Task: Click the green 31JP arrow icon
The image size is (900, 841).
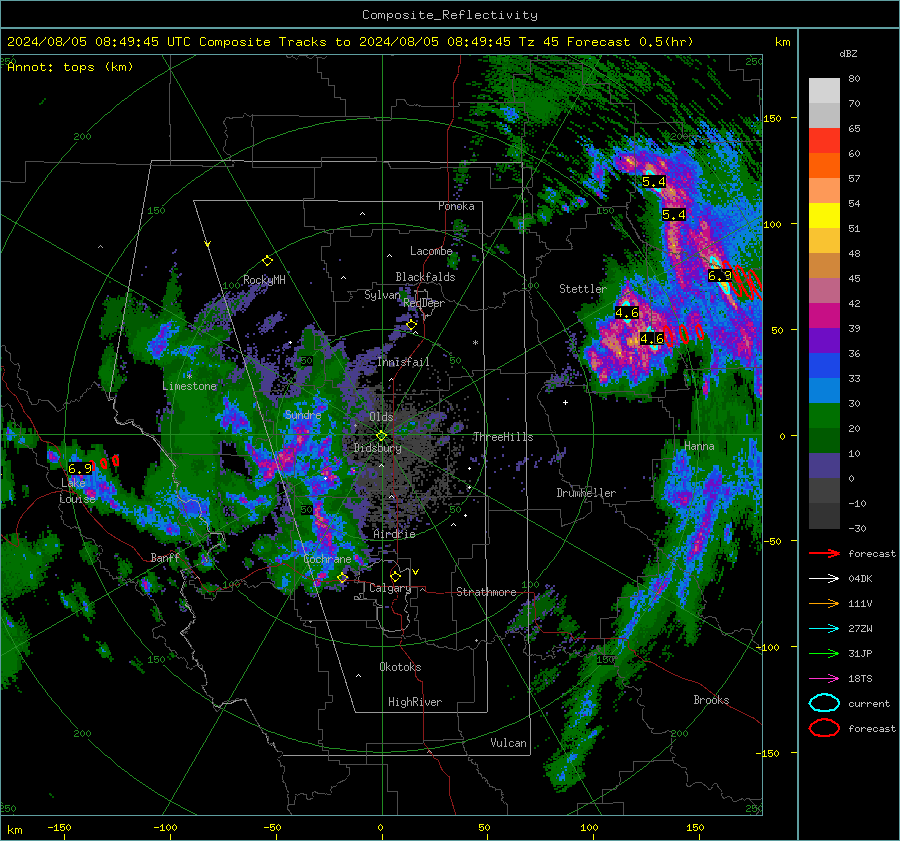Action: click(824, 653)
